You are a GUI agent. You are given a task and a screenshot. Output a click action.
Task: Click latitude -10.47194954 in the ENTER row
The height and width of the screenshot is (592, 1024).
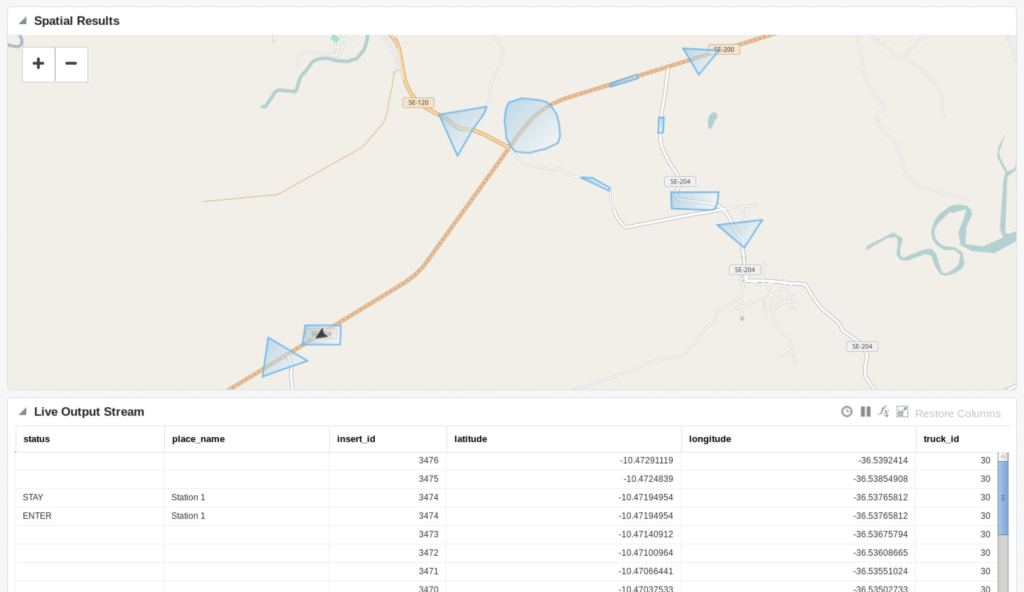click(x=646, y=516)
